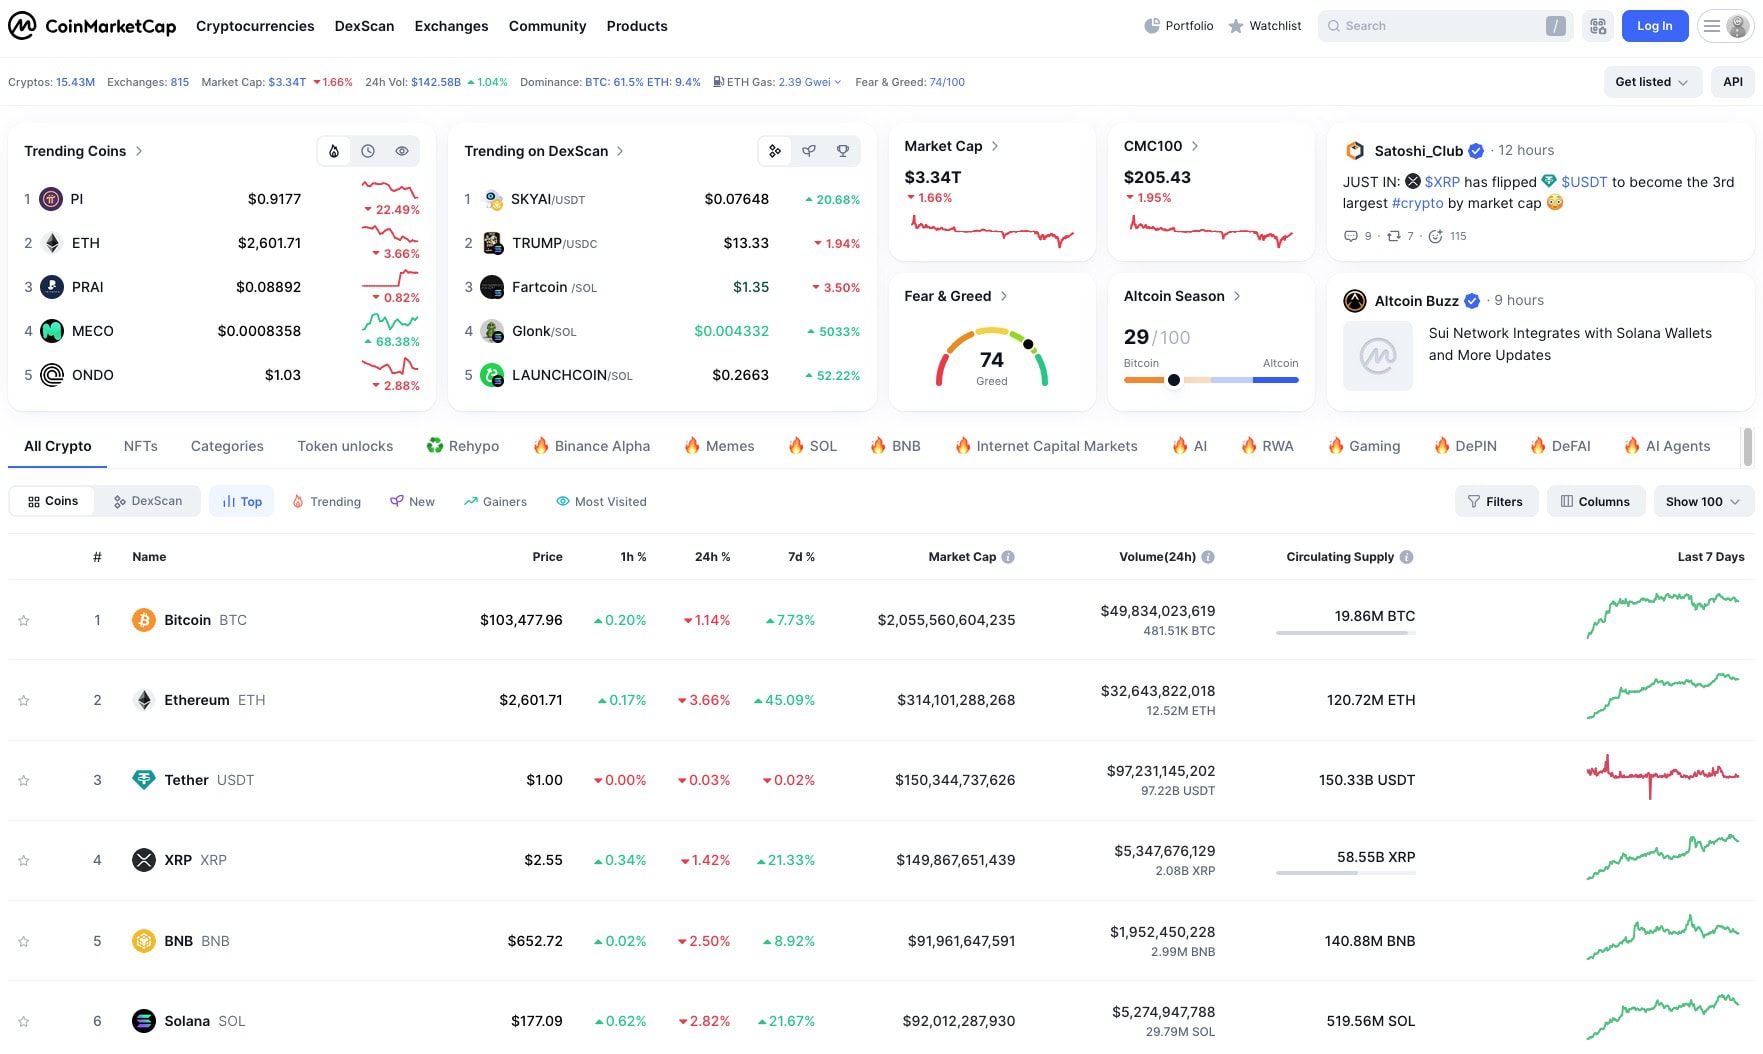1763x1054 pixels.
Task: Open the Exchanges menu
Action: tap(451, 26)
